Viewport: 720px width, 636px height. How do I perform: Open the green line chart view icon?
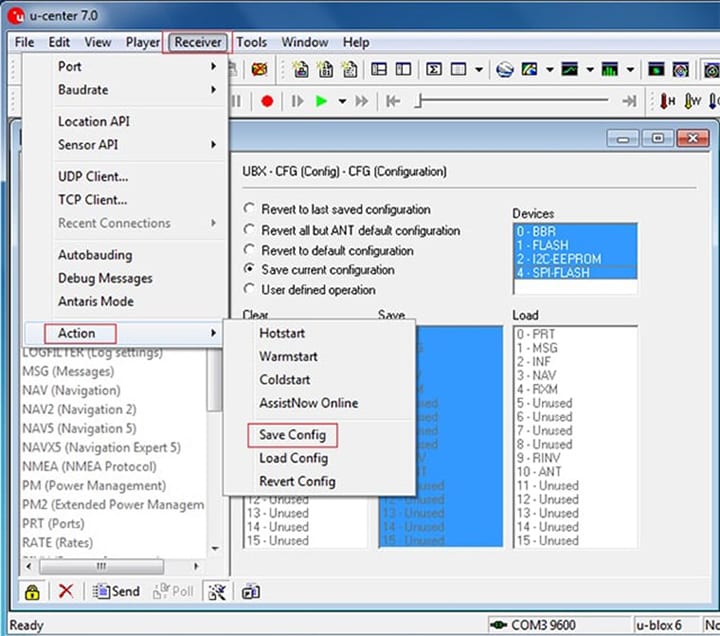click(x=569, y=69)
